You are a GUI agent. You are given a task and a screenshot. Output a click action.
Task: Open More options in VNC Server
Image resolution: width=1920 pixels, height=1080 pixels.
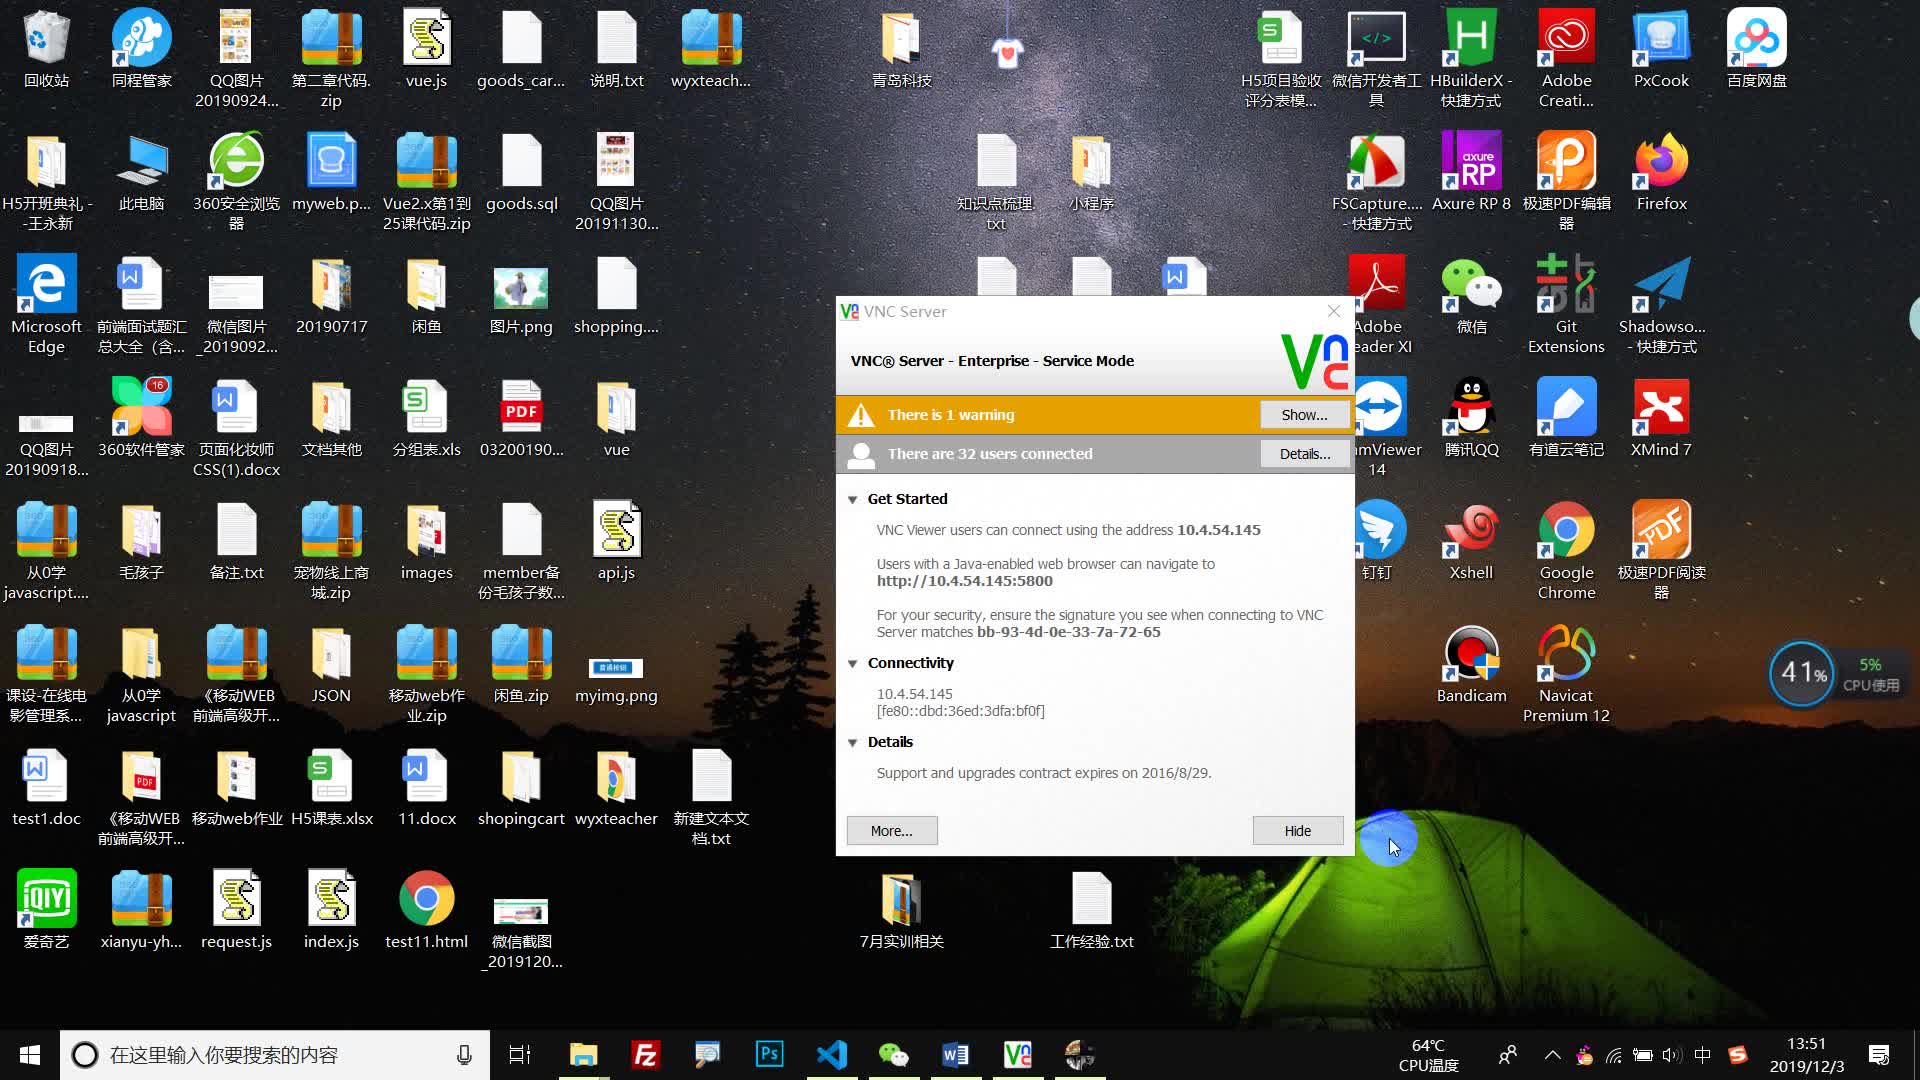pyautogui.click(x=891, y=829)
